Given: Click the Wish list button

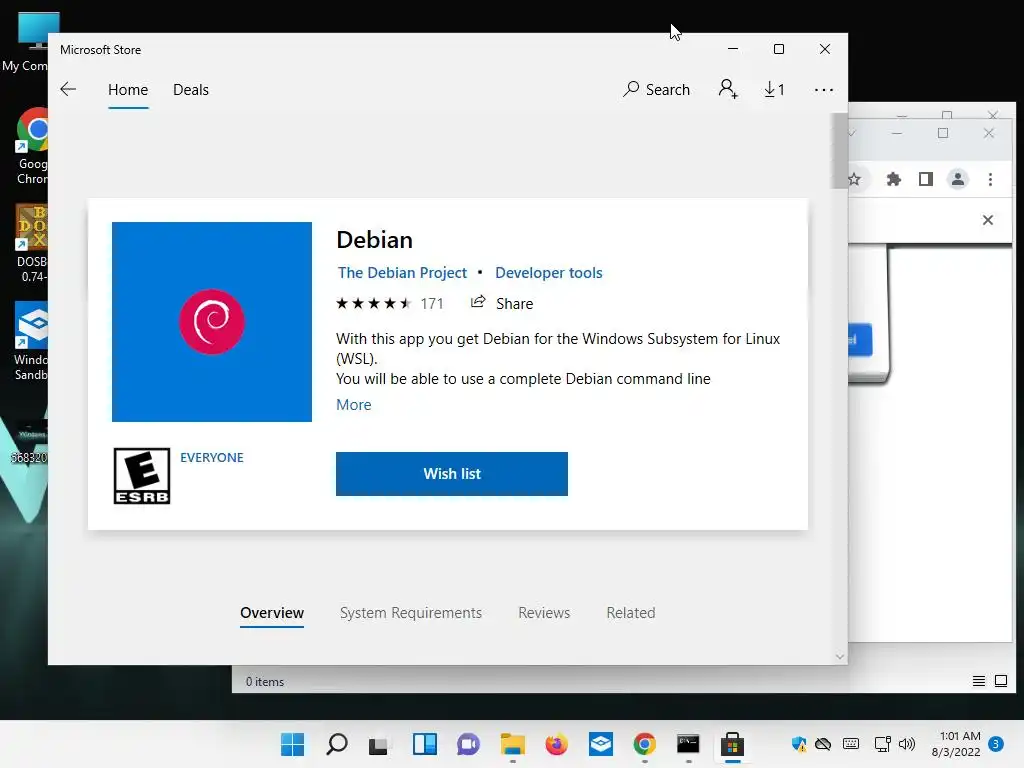Looking at the screenshot, I should [452, 474].
